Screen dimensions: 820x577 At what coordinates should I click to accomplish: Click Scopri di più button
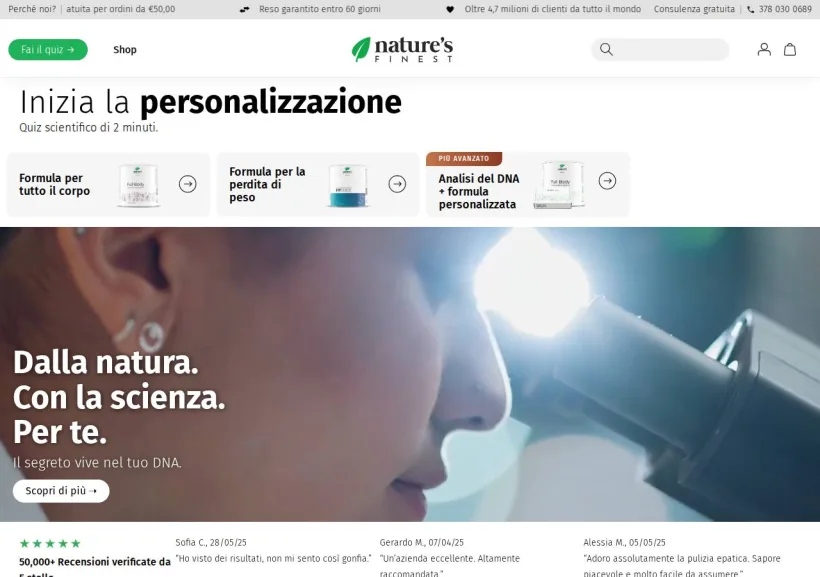pyautogui.click(x=61, y=491)
